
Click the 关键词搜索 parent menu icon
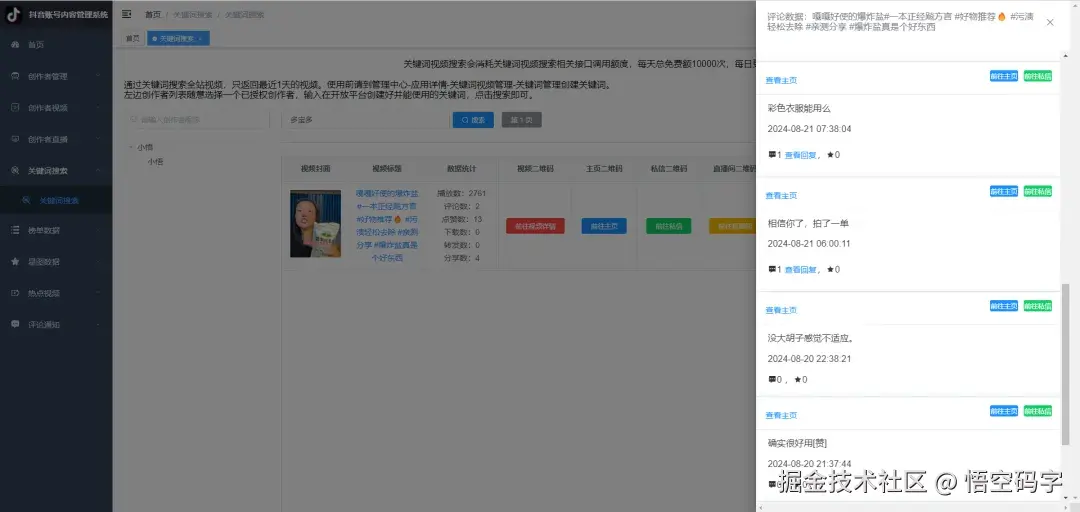15,170
